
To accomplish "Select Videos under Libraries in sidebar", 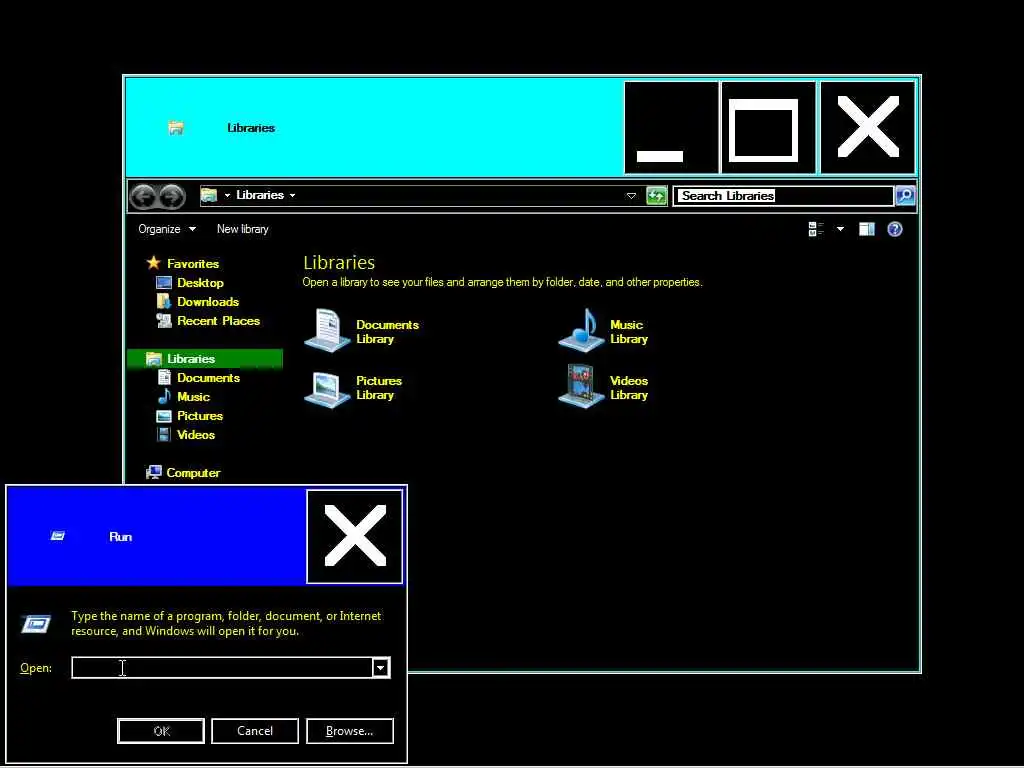I will pos(195,435).
